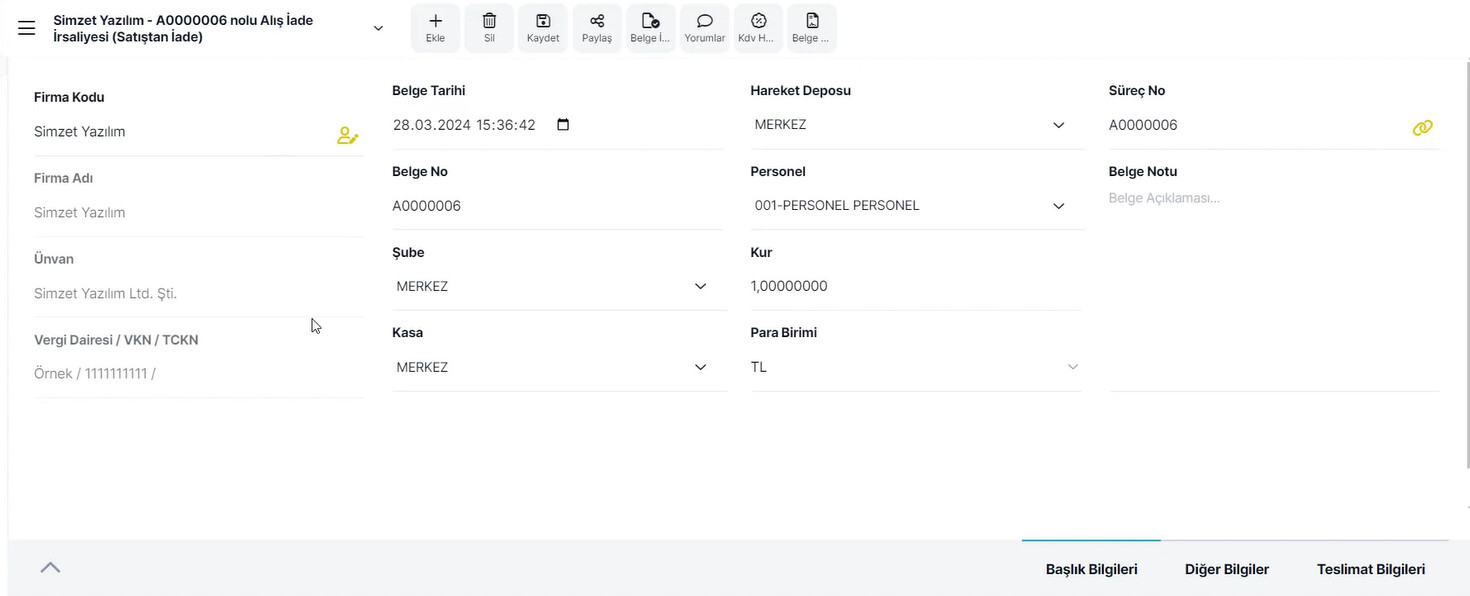Click the document check icon in toolbar
The height and width of the screenshot is (596, 1470).
pos(650,21)
